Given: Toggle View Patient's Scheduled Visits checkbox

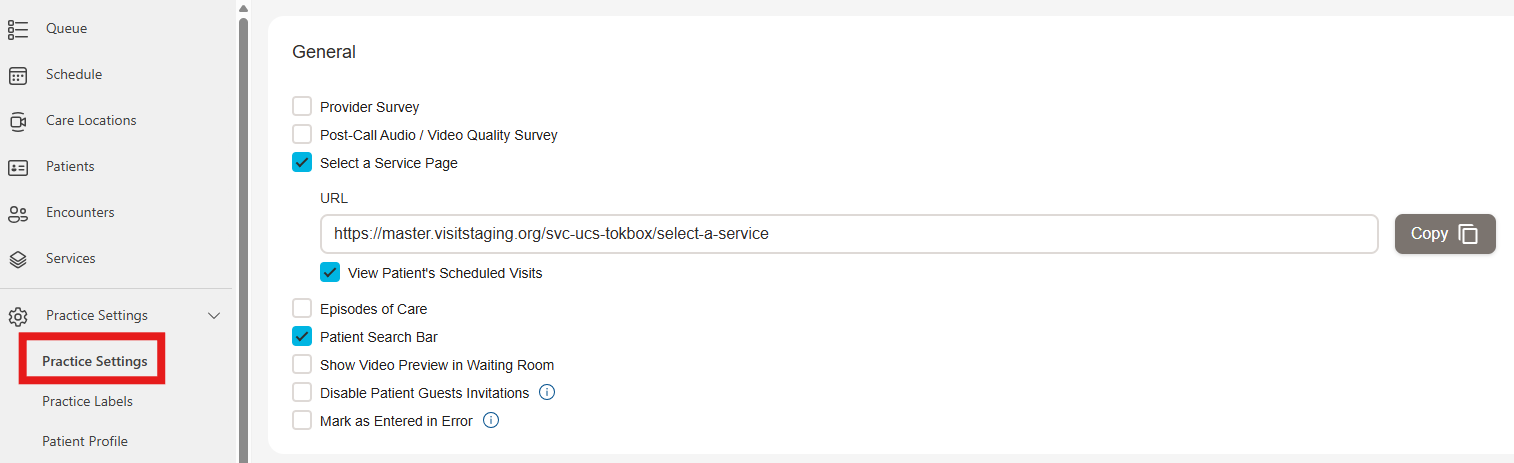Looking at the screenshot, I should [330, 272].
